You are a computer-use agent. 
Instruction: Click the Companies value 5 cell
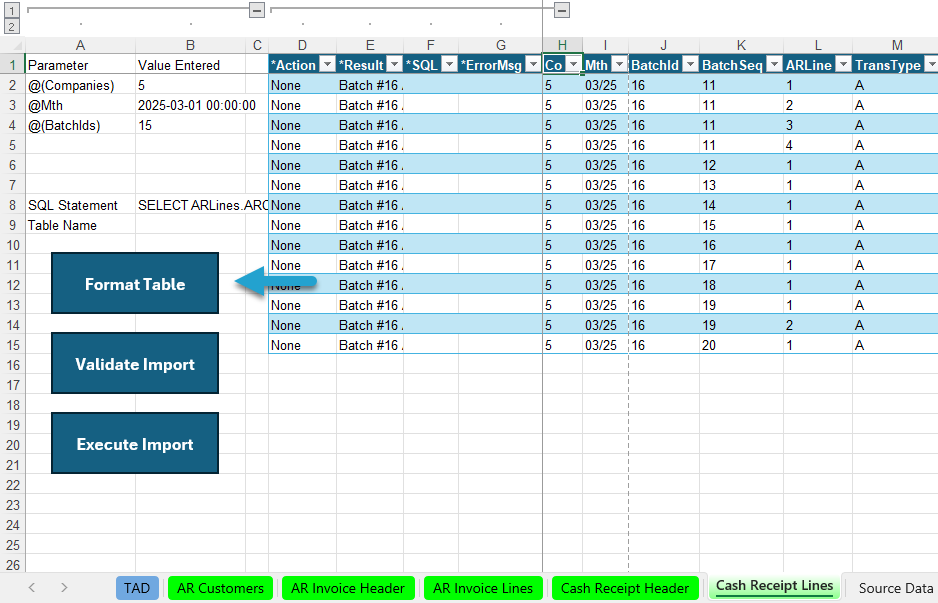click(x=190, y=85)
